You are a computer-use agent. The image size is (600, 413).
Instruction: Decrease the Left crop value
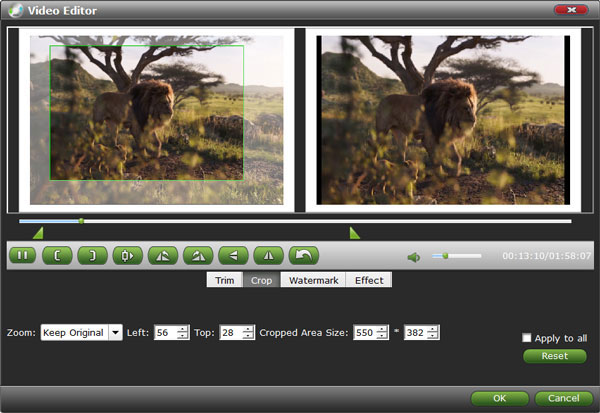pos(183,336)
